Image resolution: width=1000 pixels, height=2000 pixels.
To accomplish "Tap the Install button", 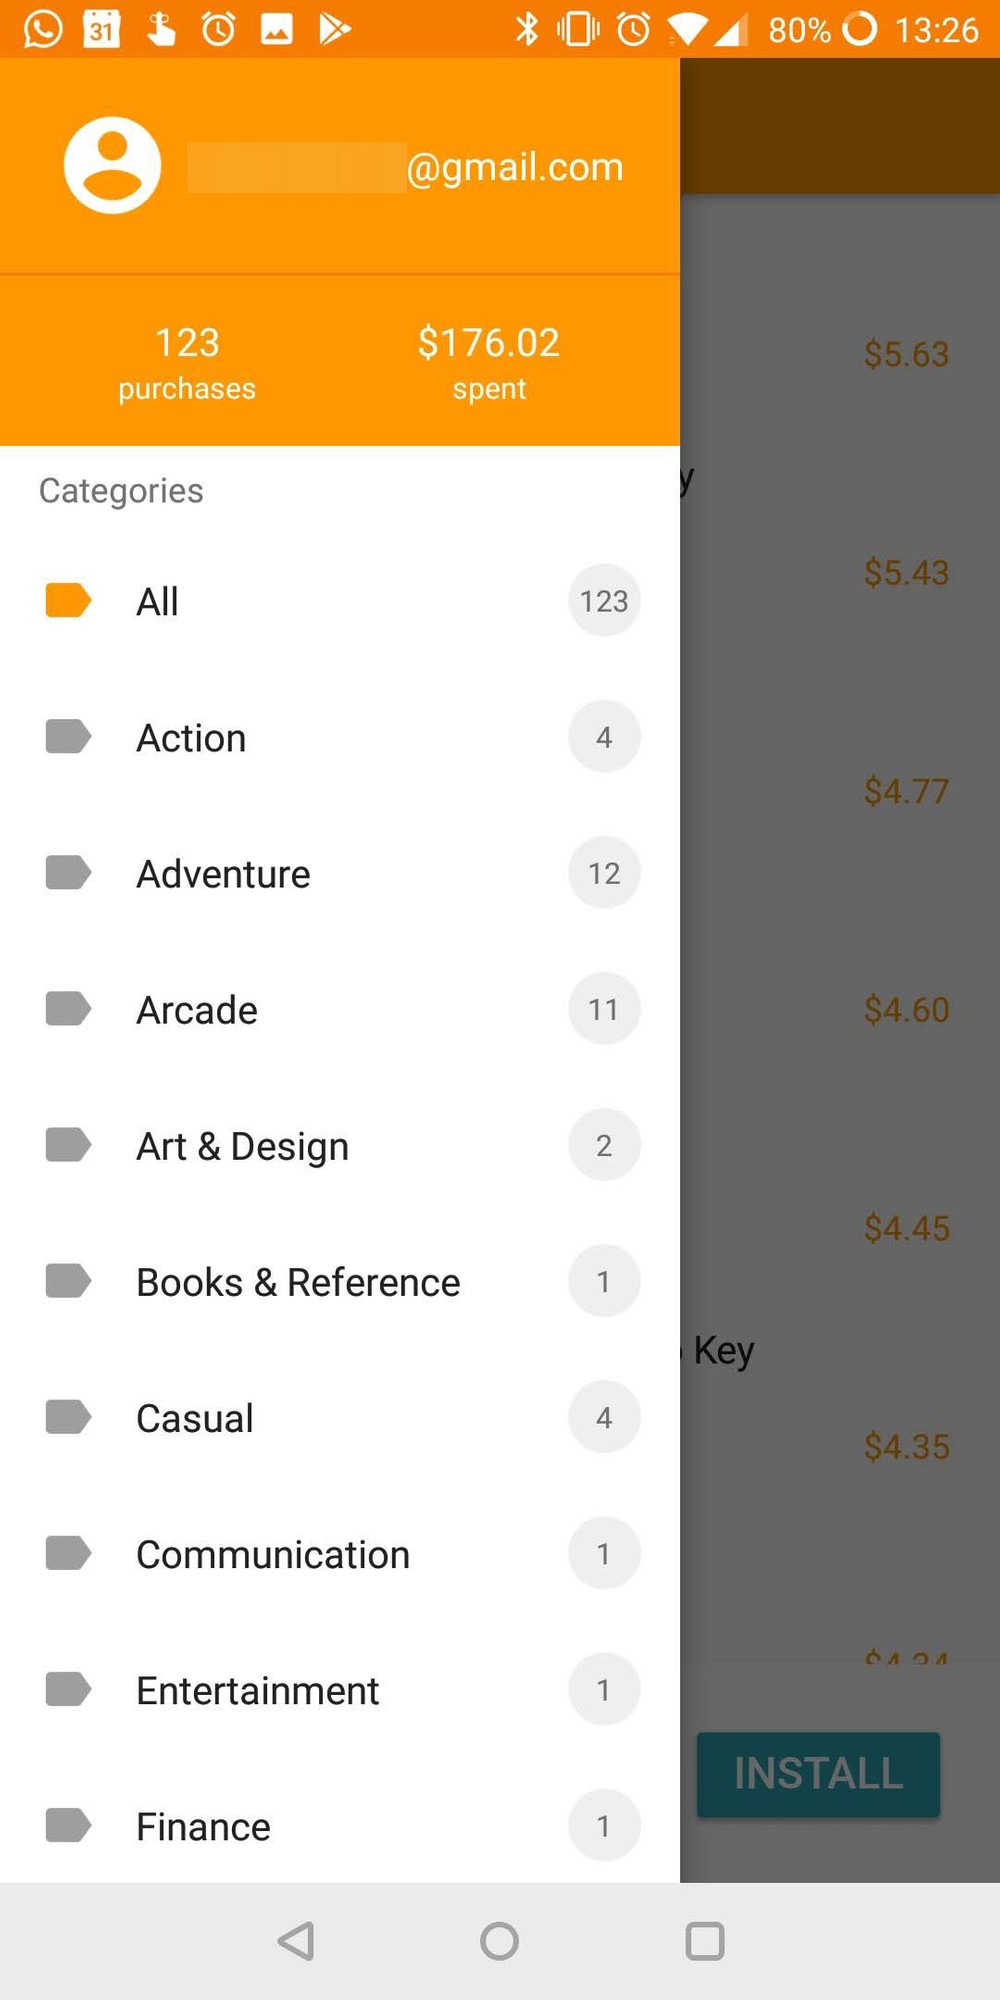I will click(818, 1774).
